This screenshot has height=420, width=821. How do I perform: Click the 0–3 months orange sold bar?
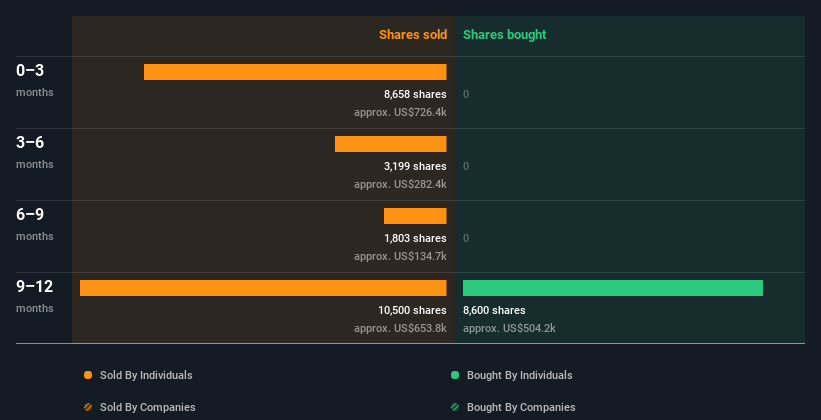click(295, 72)
